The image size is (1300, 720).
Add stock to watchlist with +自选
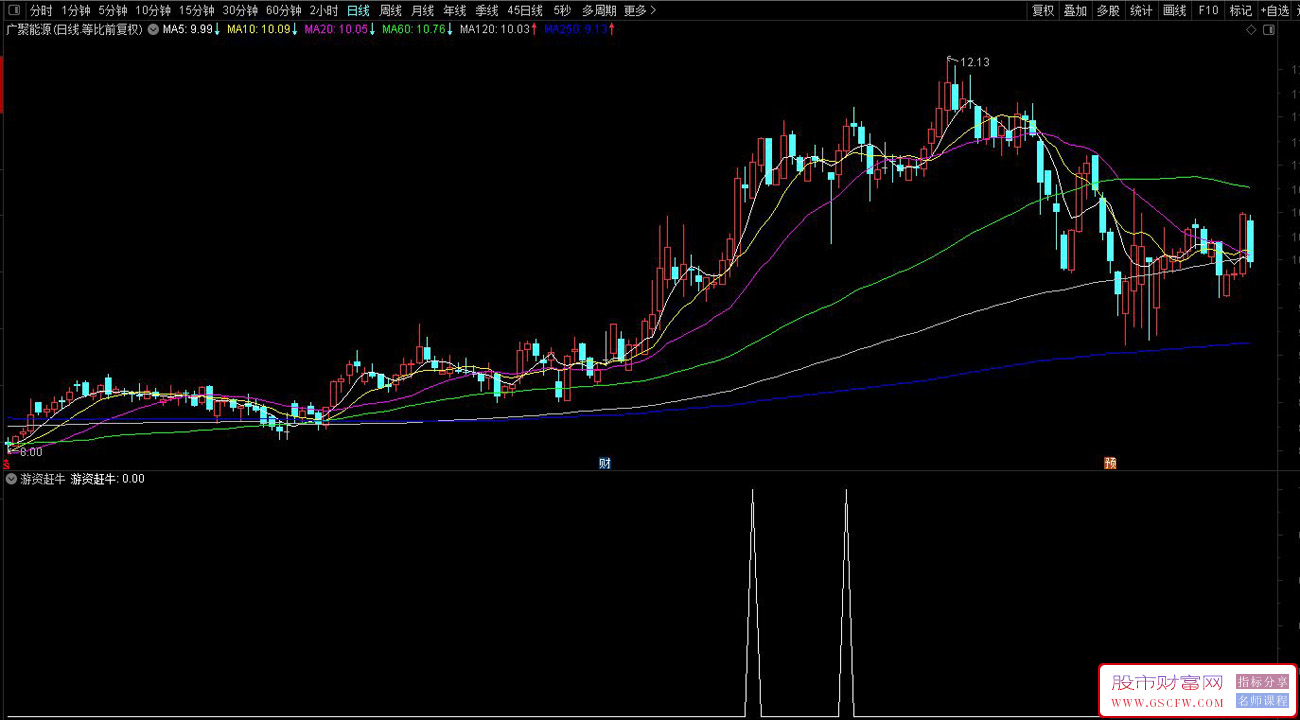[x=1275, y=11]
